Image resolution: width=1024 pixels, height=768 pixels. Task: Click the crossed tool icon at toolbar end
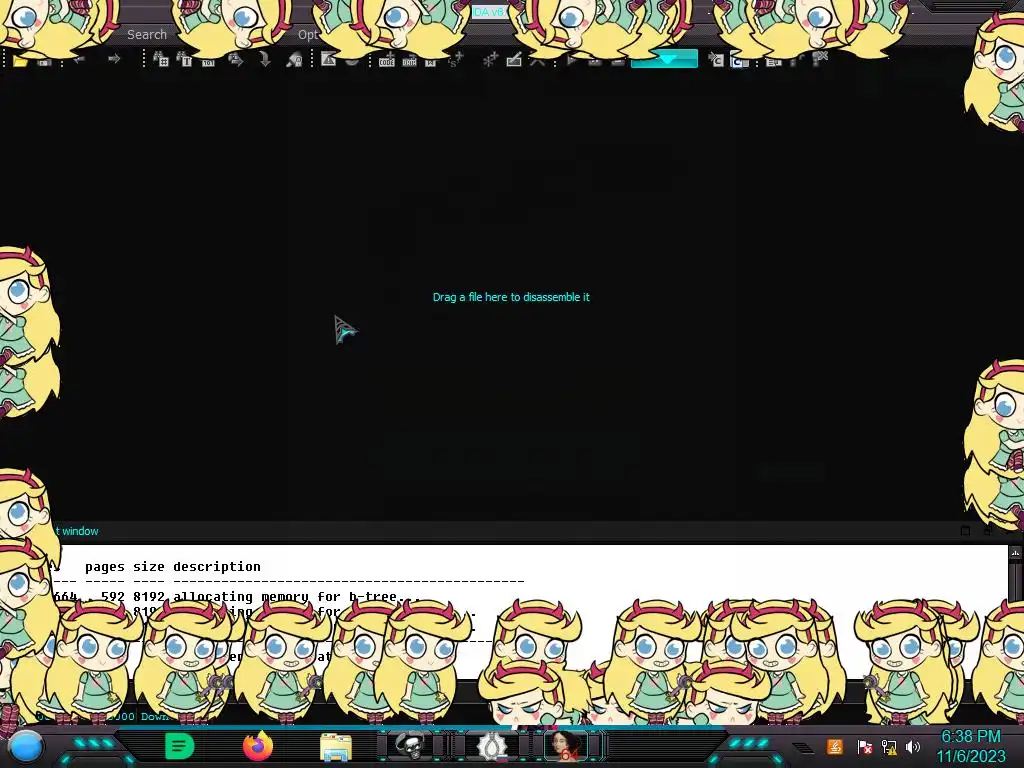tap(820, 59)
